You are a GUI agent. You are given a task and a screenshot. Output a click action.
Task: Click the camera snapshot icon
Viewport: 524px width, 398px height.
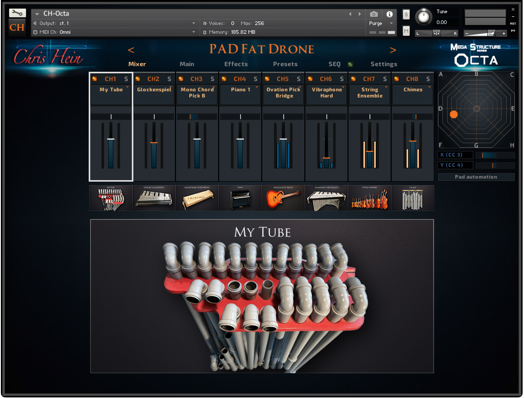pyautogui.click(x=374, y=14)
